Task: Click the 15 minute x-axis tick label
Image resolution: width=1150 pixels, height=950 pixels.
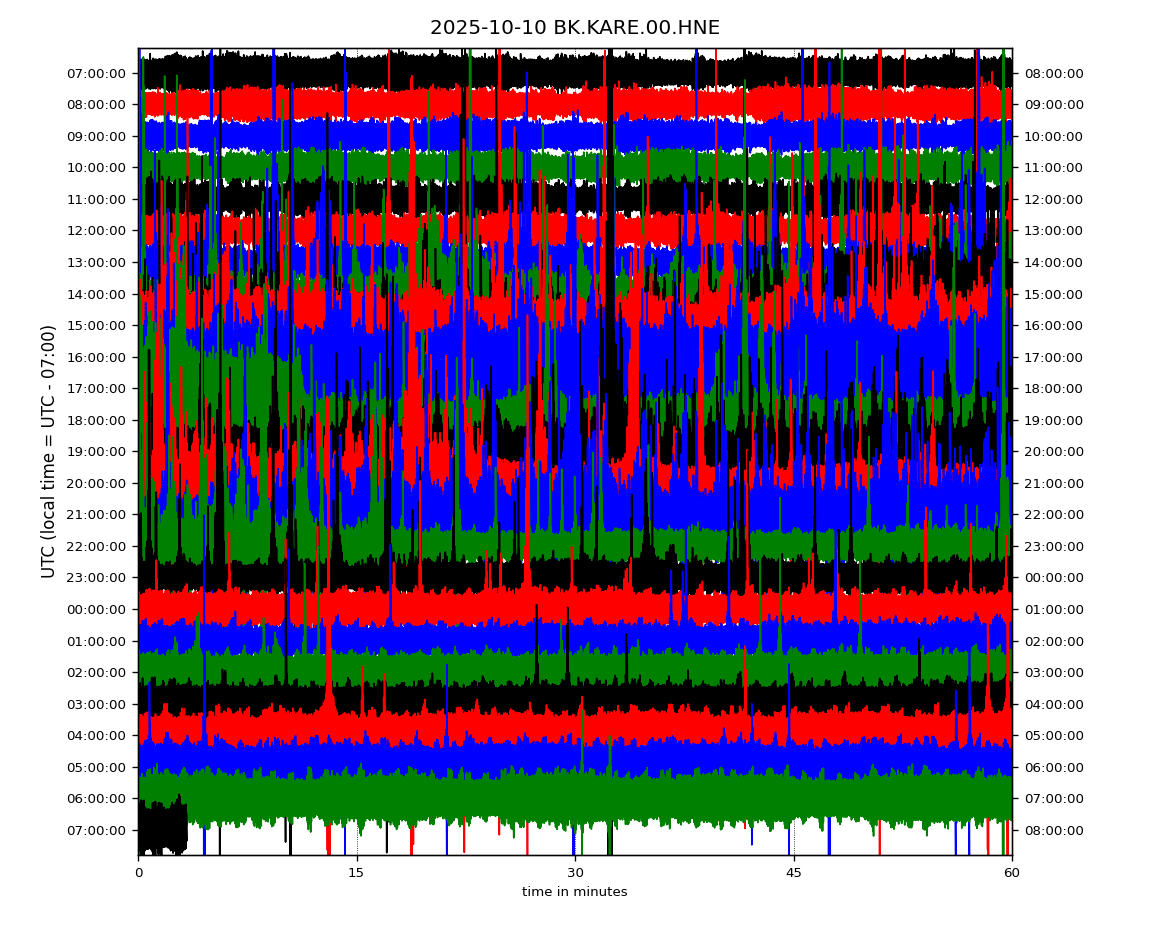Action: click(356, 873)
